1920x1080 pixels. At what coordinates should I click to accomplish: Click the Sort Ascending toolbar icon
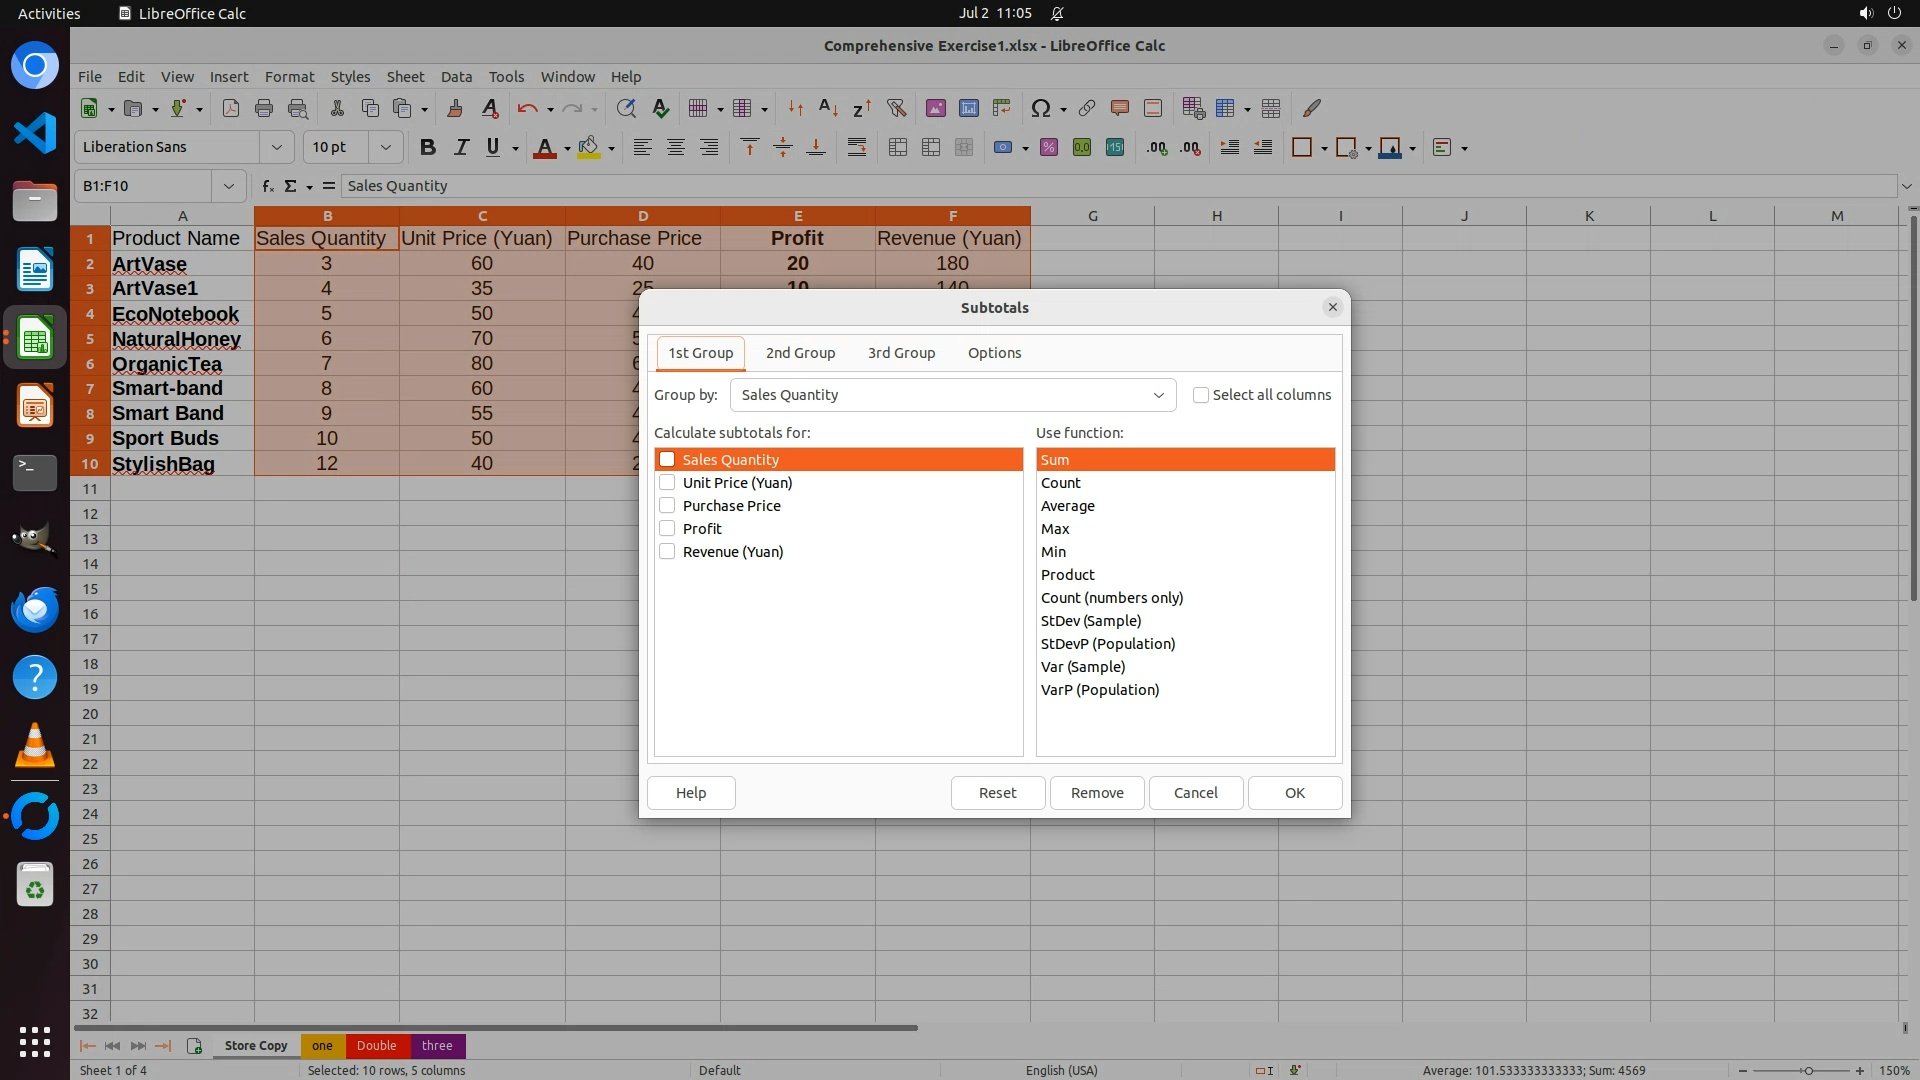point(828,108)
